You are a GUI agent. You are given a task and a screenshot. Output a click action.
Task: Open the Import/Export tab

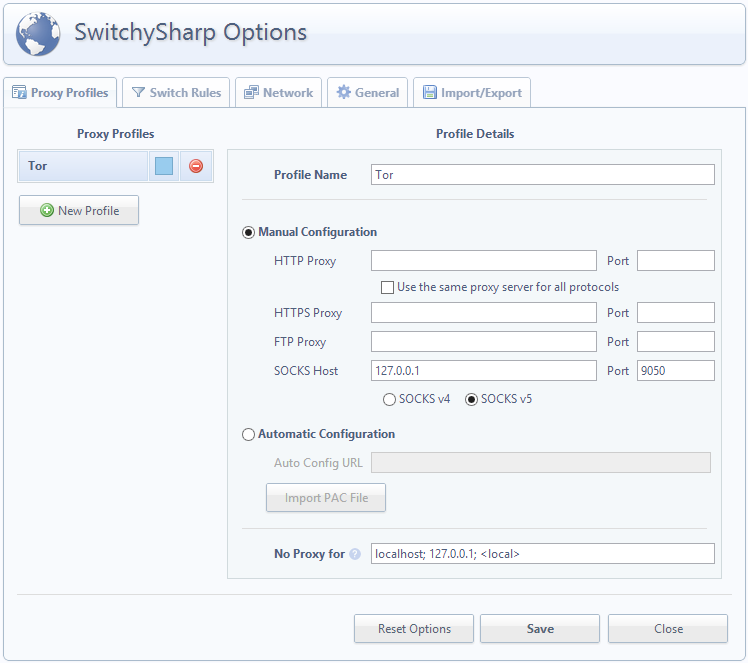(472, 93)
